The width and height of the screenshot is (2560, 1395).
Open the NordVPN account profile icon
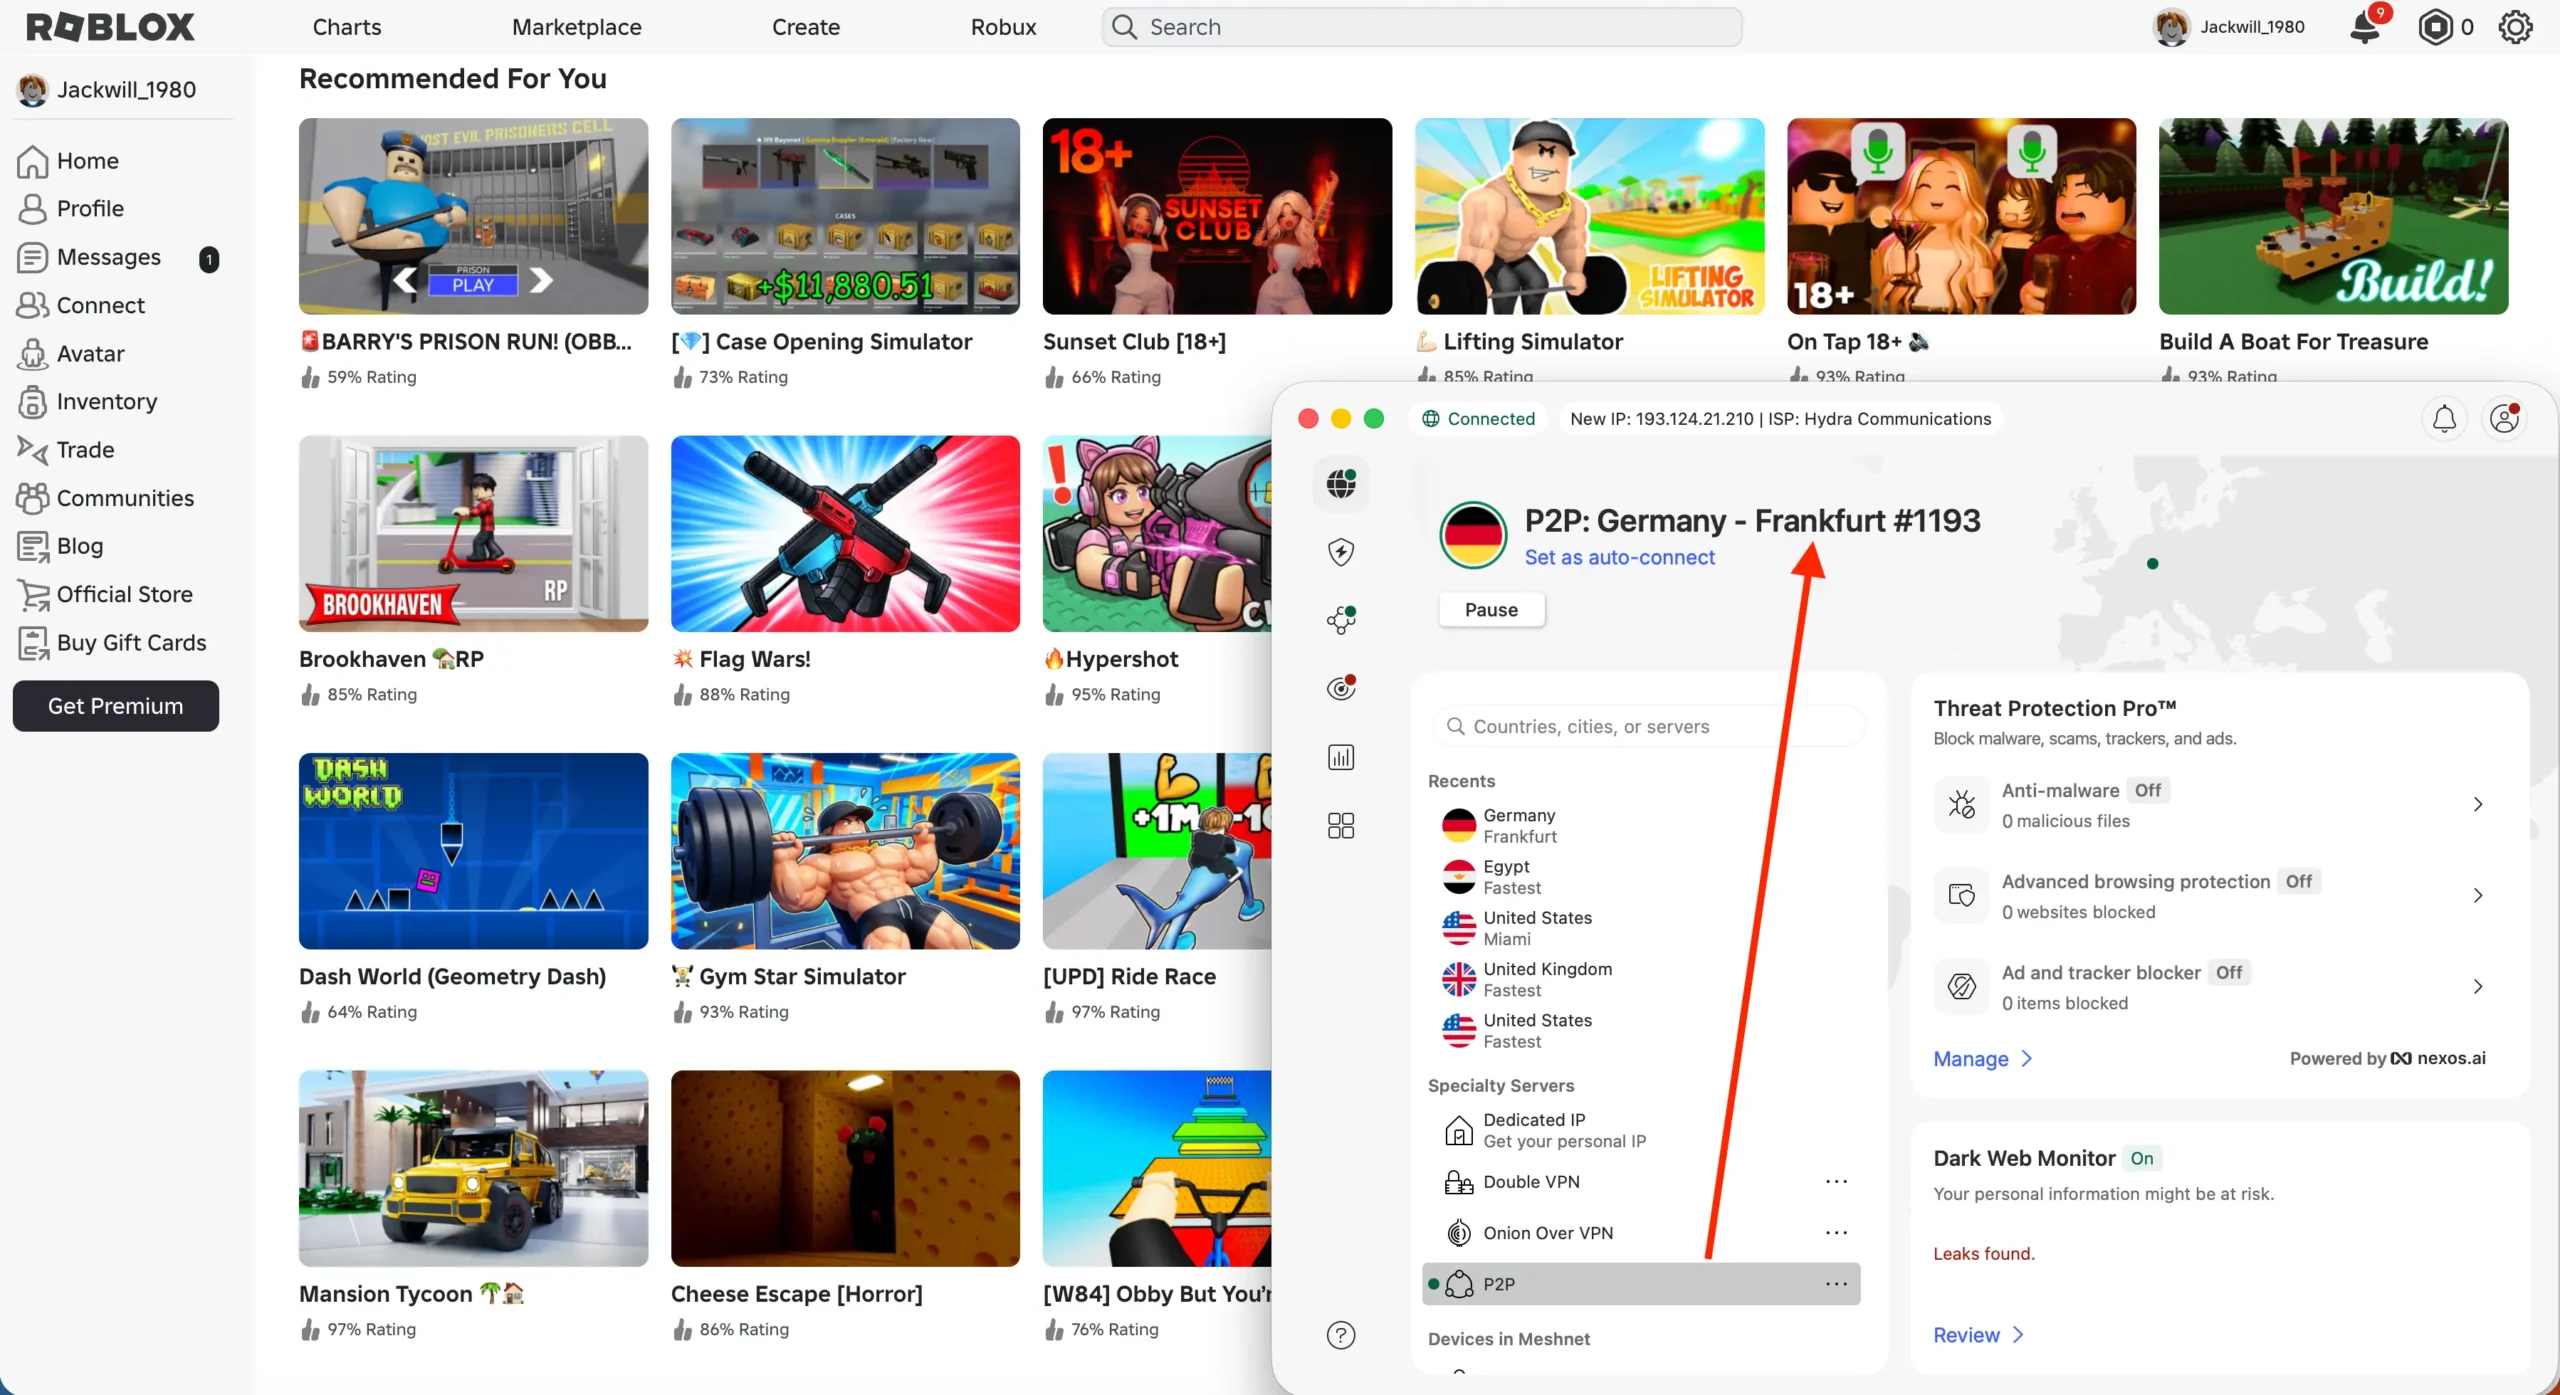tap(2505, 418)
